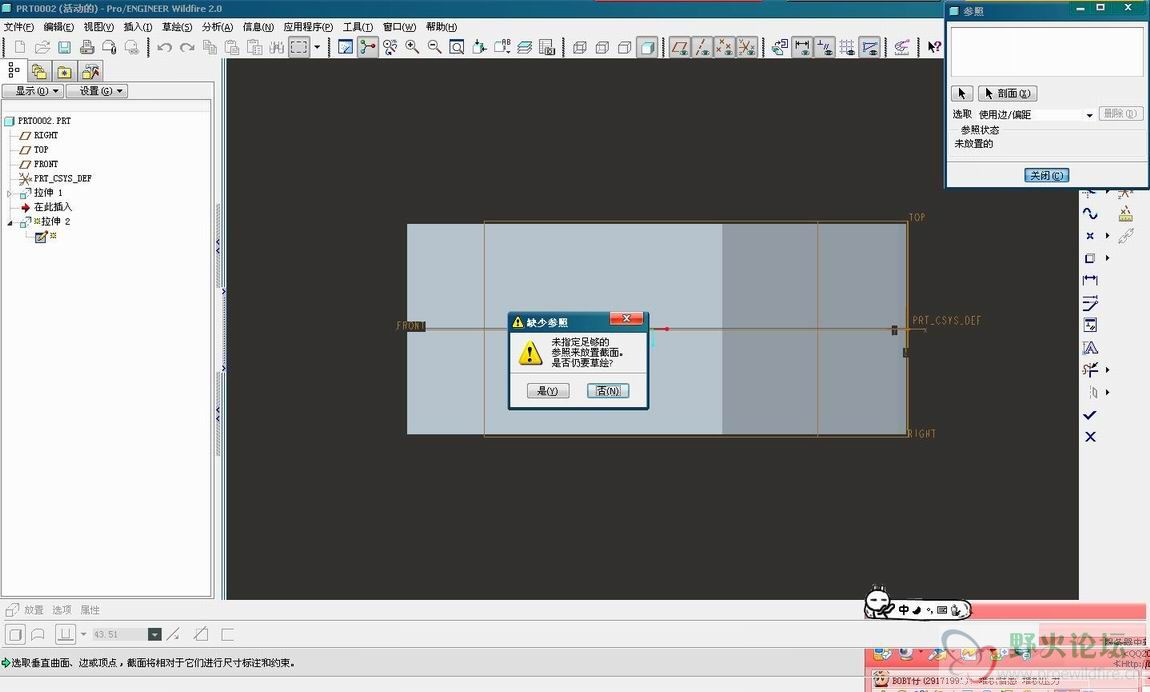Select the text sketch tool
This screenshot has height=692, width=1150.
click(1090, 347)
